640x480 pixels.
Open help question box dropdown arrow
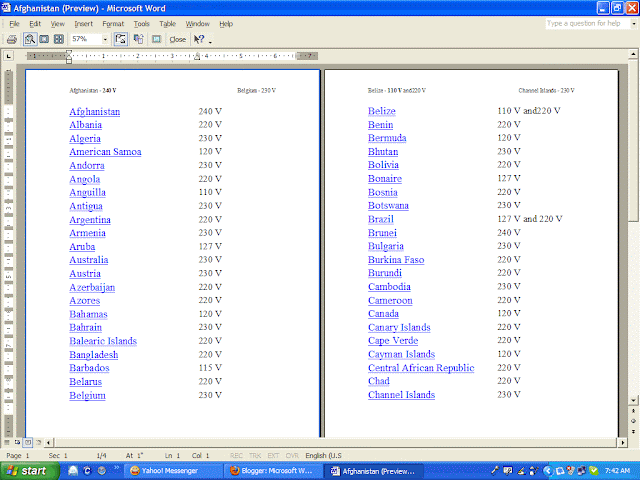point(633,24)
